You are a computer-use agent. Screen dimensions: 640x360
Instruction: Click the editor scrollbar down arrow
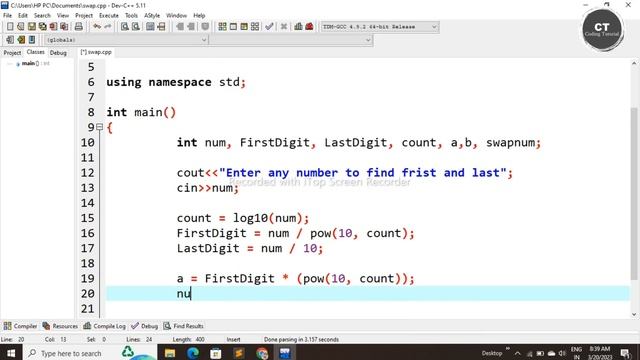point(634,314)
